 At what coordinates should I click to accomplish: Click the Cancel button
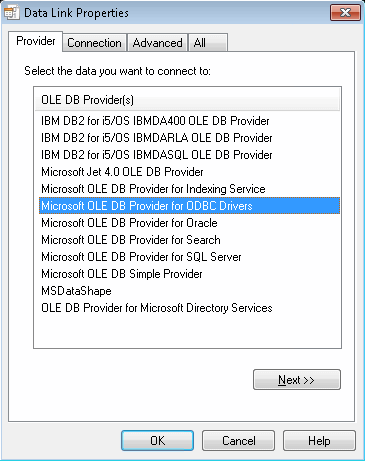(x=238, y=441)
